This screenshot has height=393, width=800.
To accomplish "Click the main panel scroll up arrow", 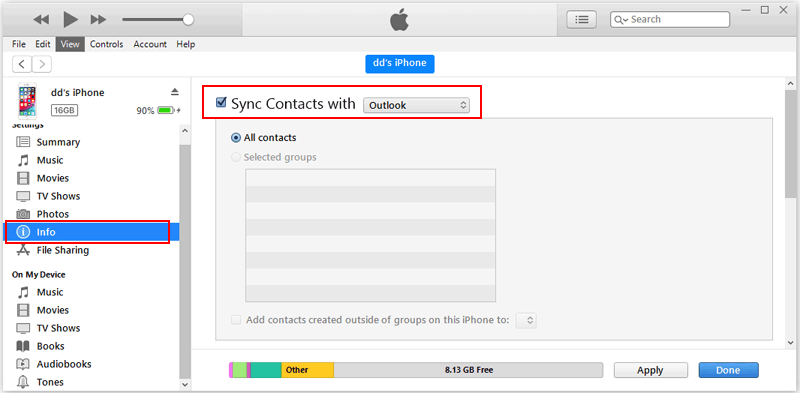I will pos(791,84).
